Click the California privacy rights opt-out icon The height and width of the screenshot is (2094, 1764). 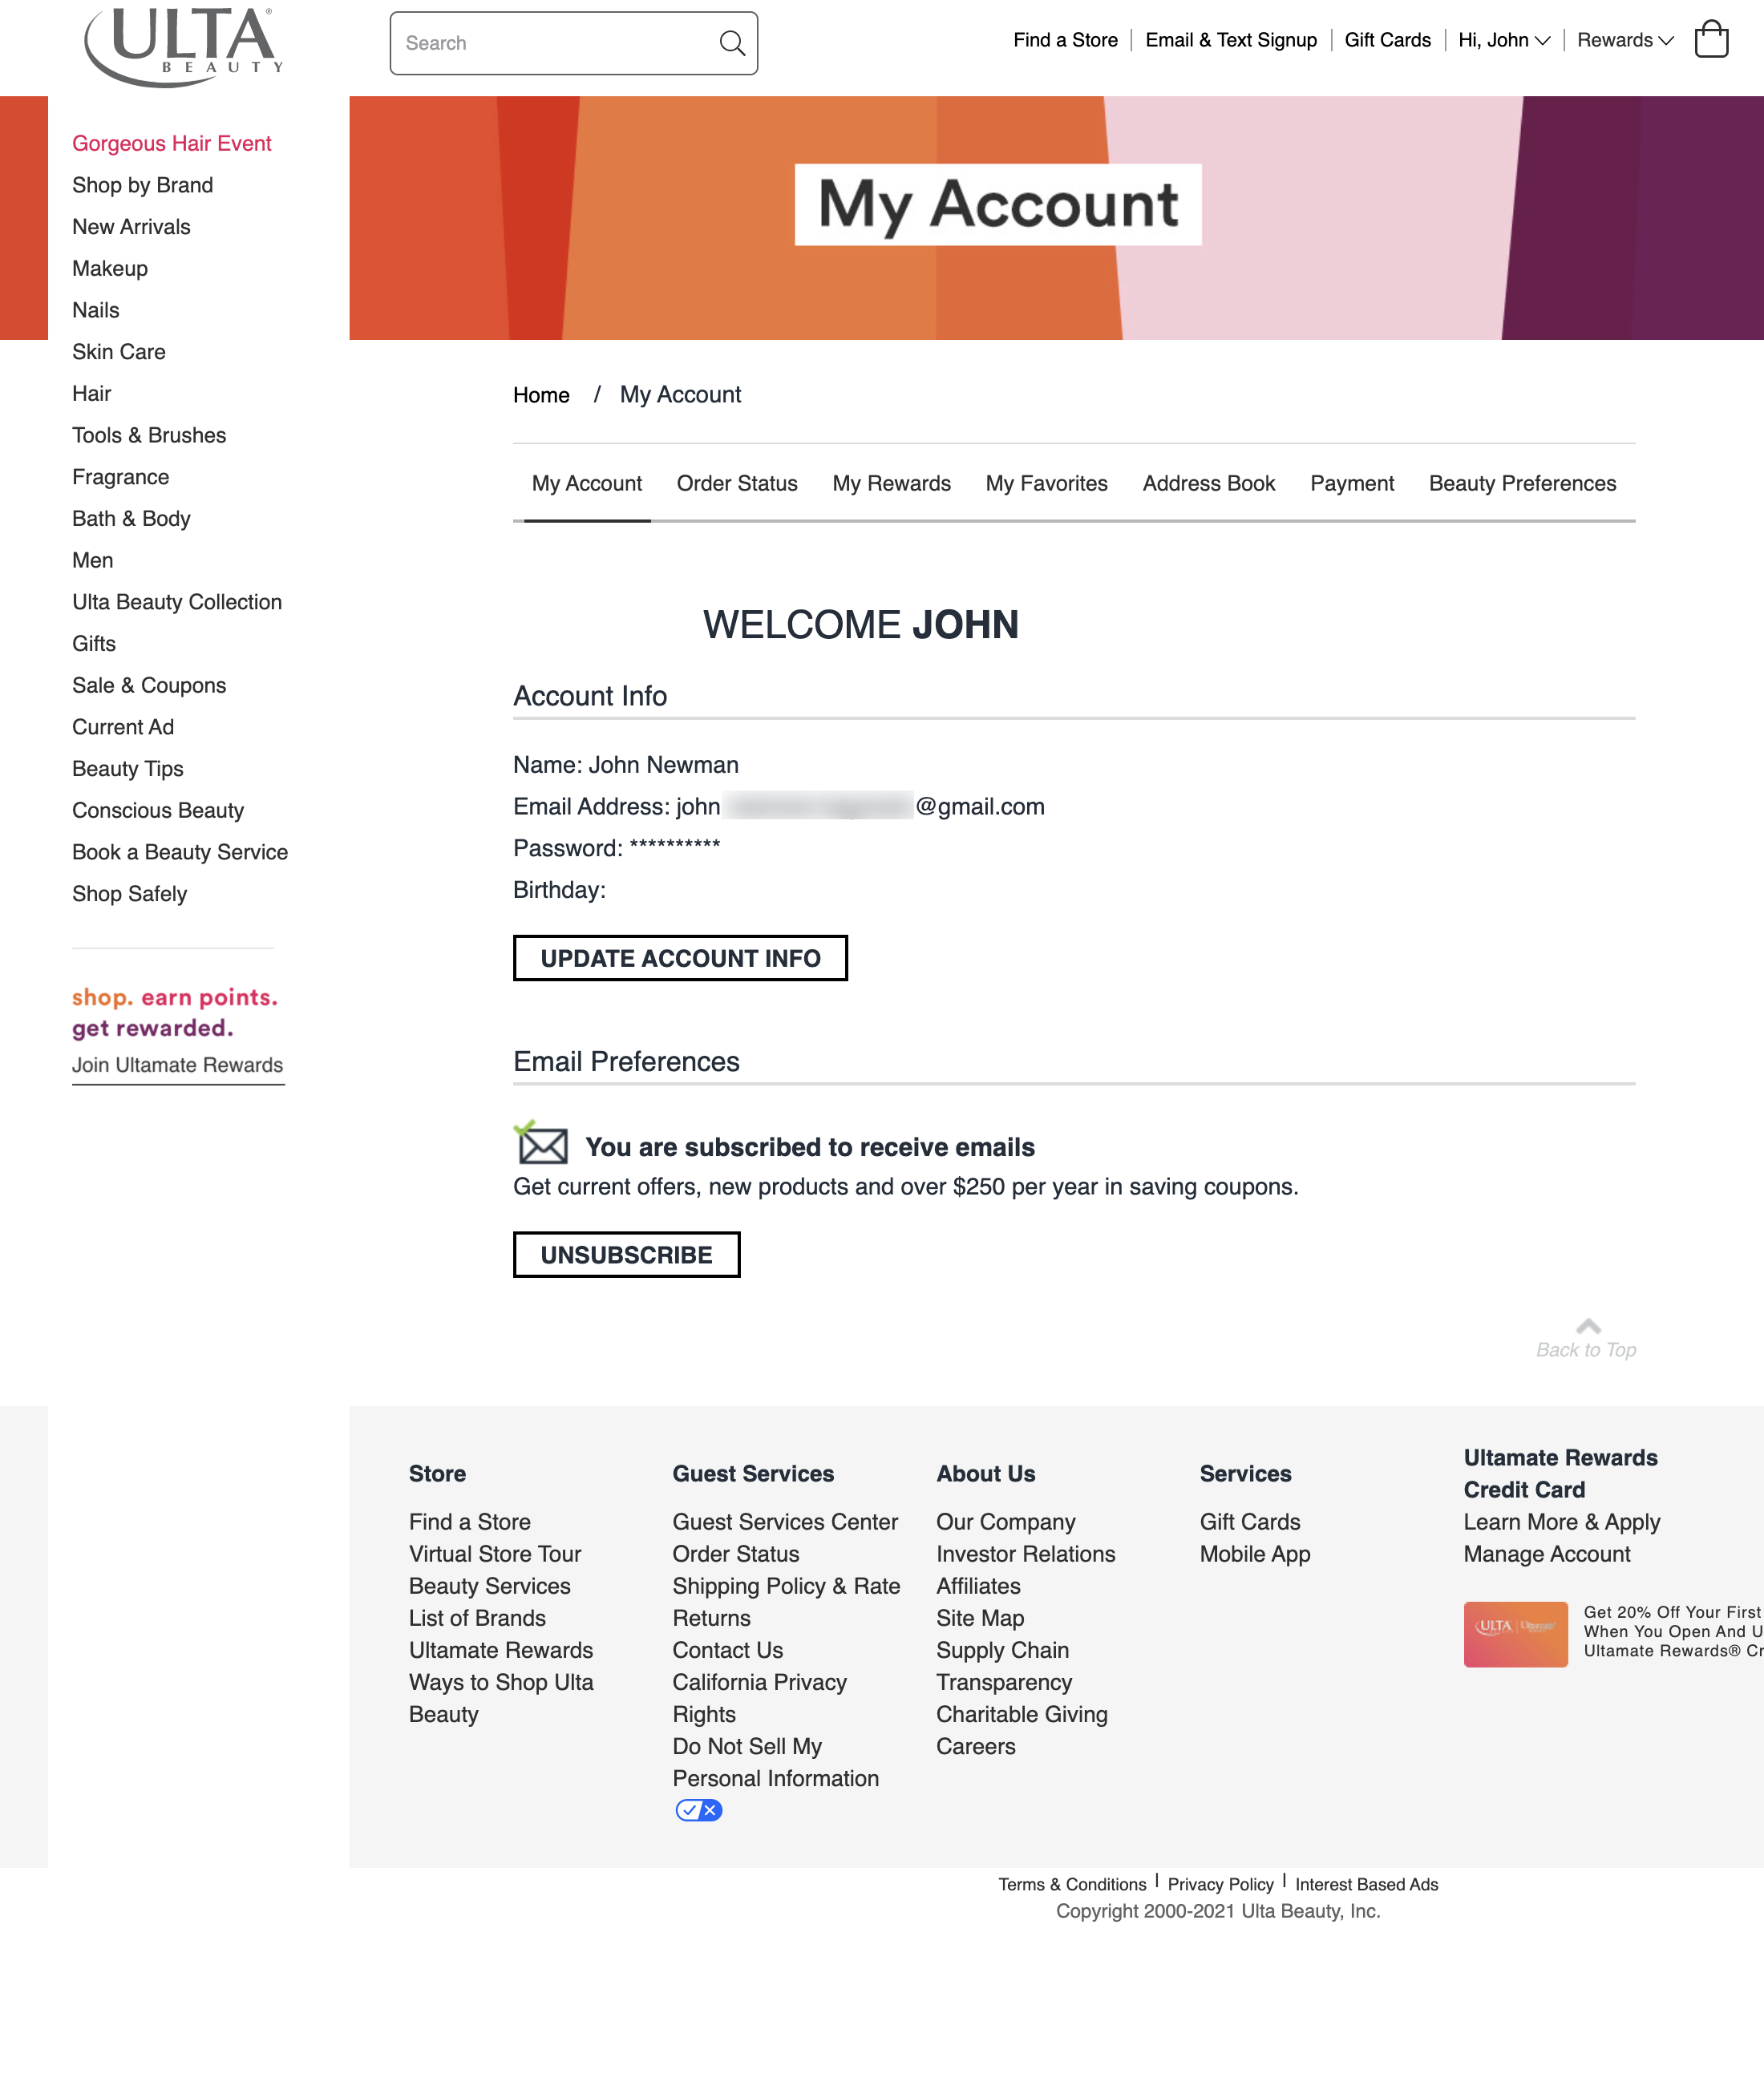pyautogui.click(x=698, y=1810)
